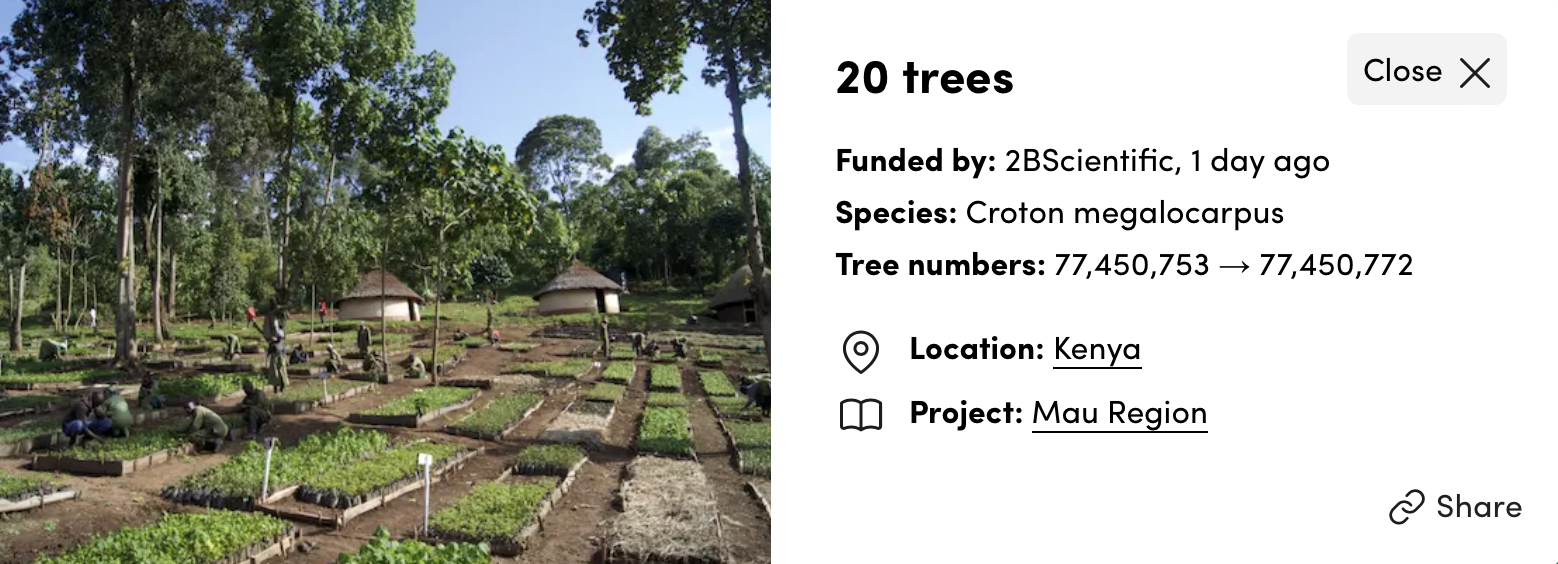Viewport: 1558px width, 564px height.
Task: Click the species name Croton megalocarpus
Action: coord(1125,213)
